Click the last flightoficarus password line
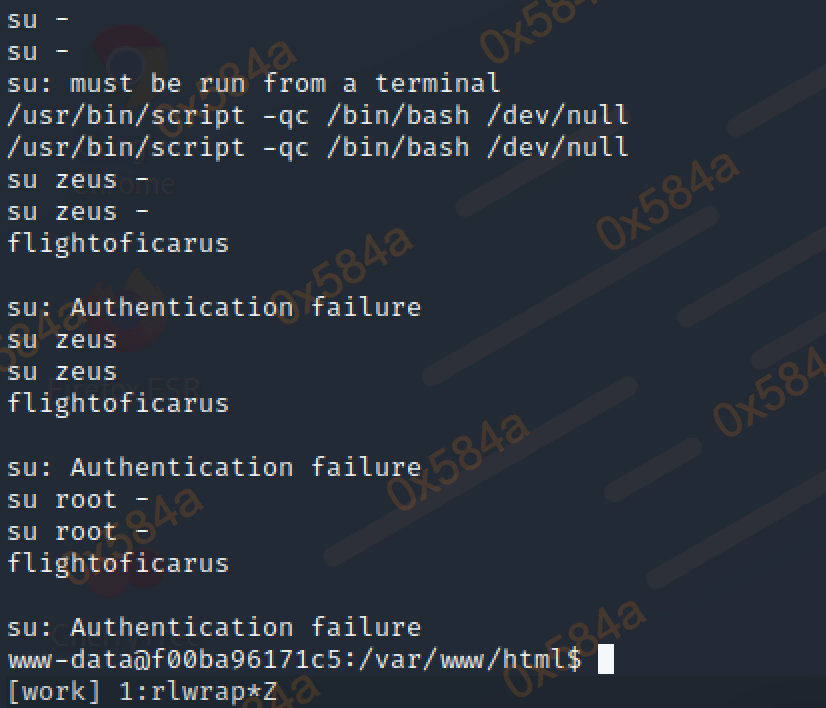 click(x=118, y=563)
